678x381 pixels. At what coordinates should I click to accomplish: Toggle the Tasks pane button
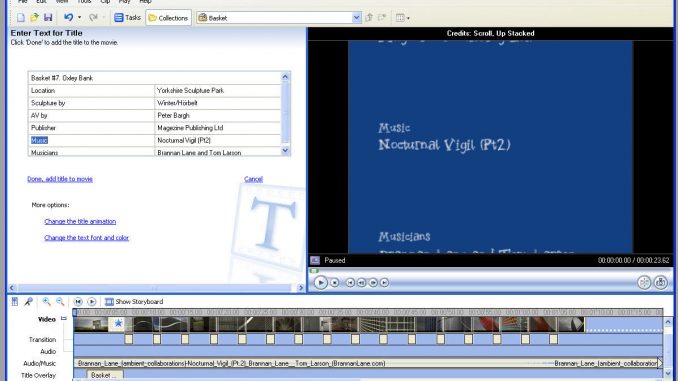point(127,18)
